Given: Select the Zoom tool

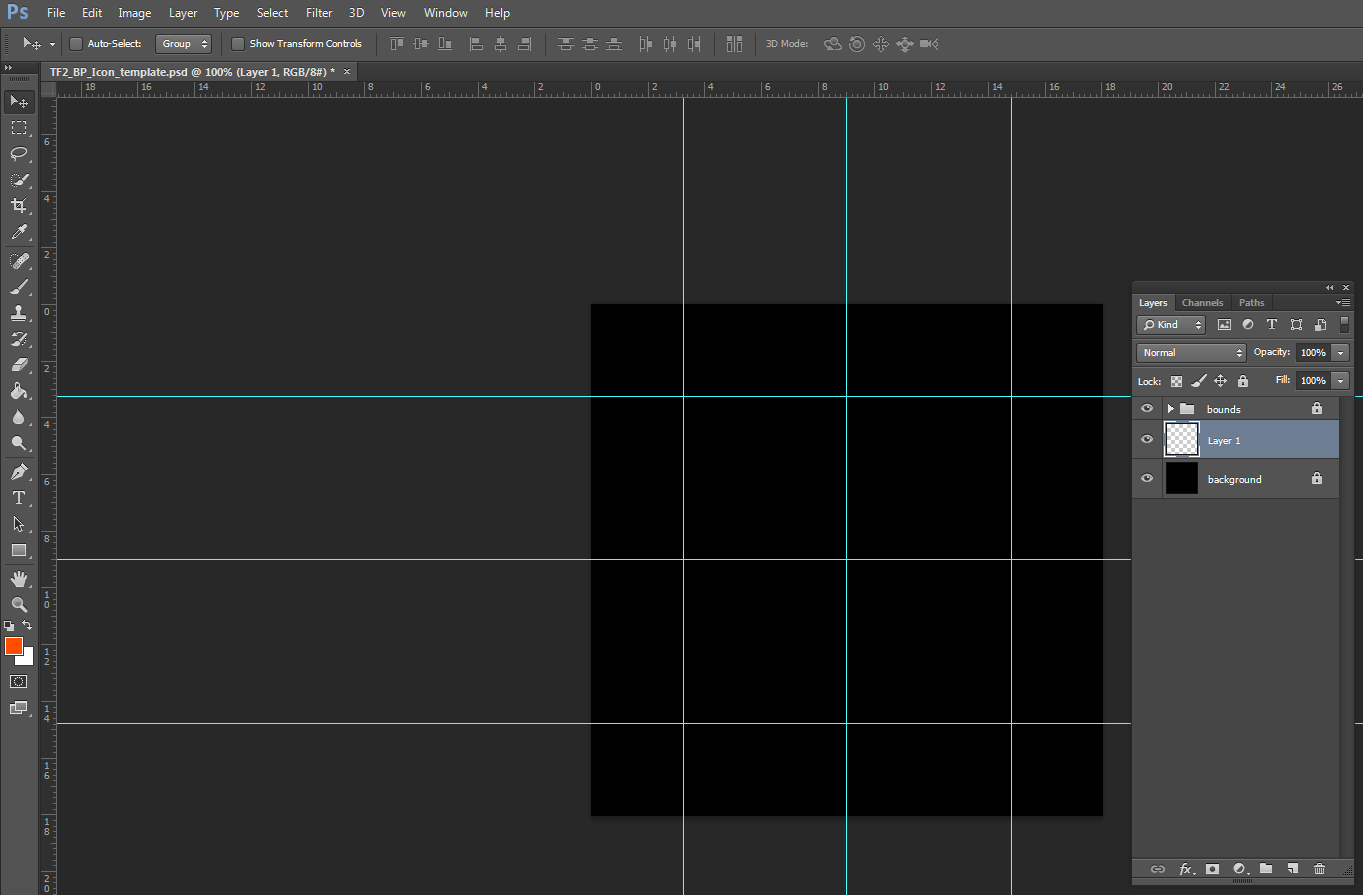Looking at the screenshot, I should [19, 605].
